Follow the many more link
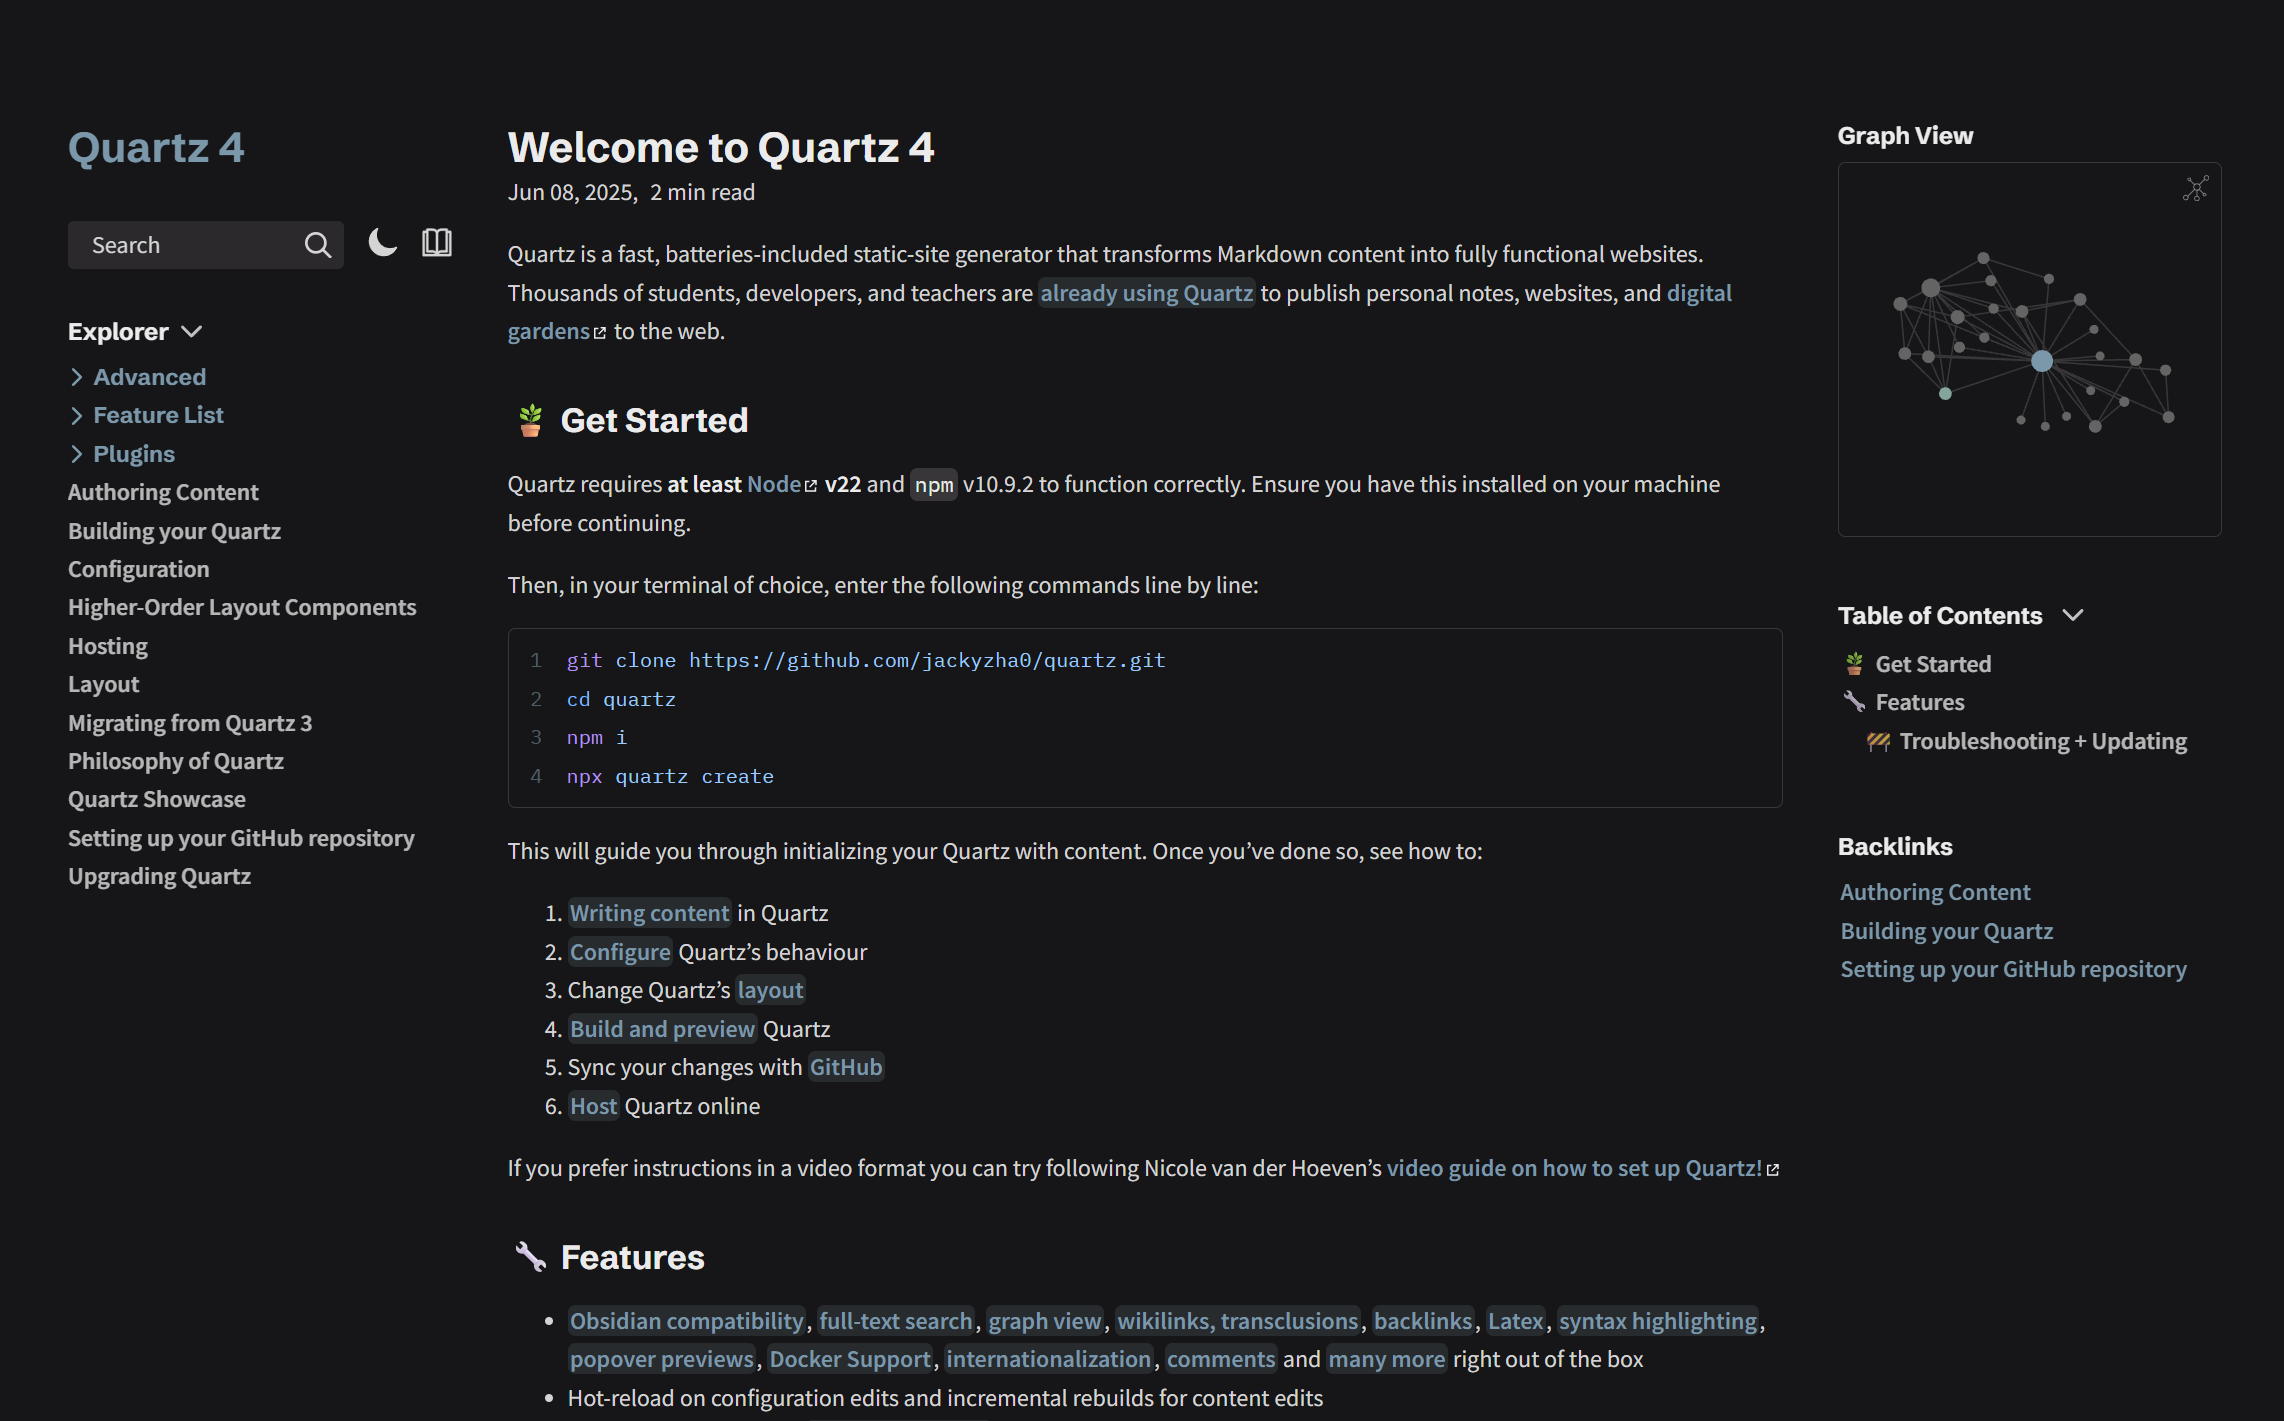This screenshot has height=1421, width=2284. coord(1387,1359)
